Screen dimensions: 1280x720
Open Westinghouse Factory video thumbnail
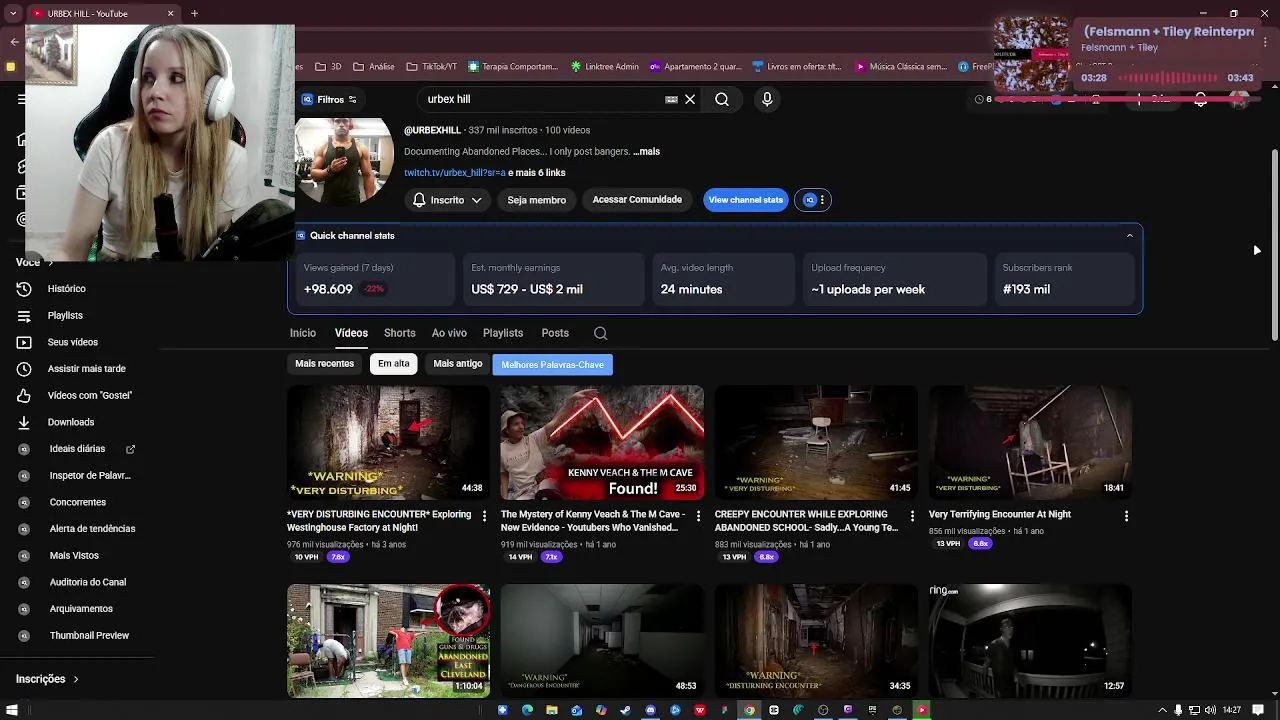(388, 442)
